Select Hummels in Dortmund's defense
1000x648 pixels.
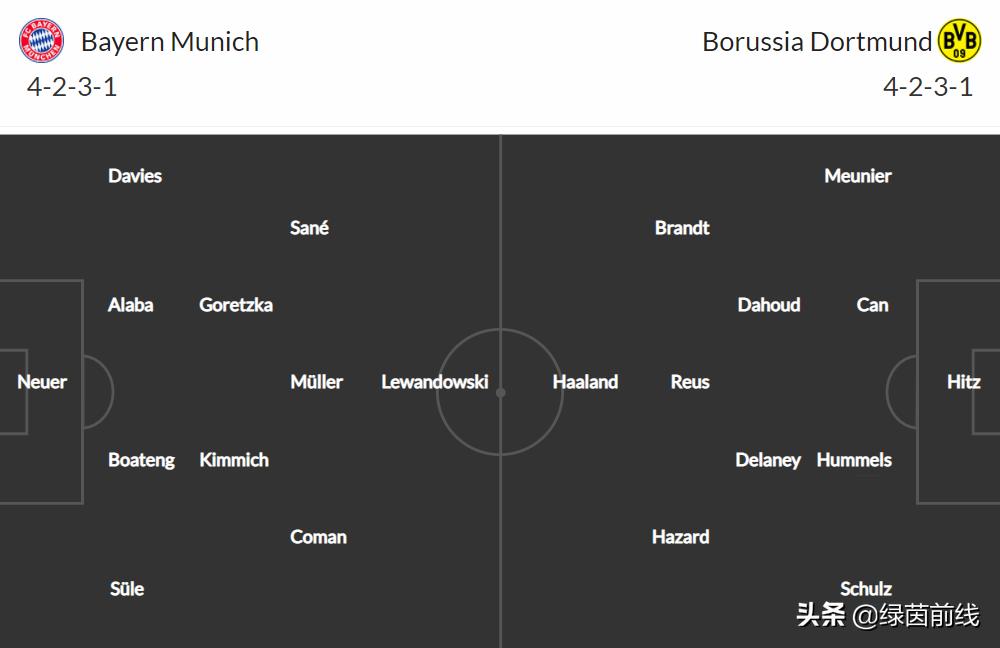(854, 460)
